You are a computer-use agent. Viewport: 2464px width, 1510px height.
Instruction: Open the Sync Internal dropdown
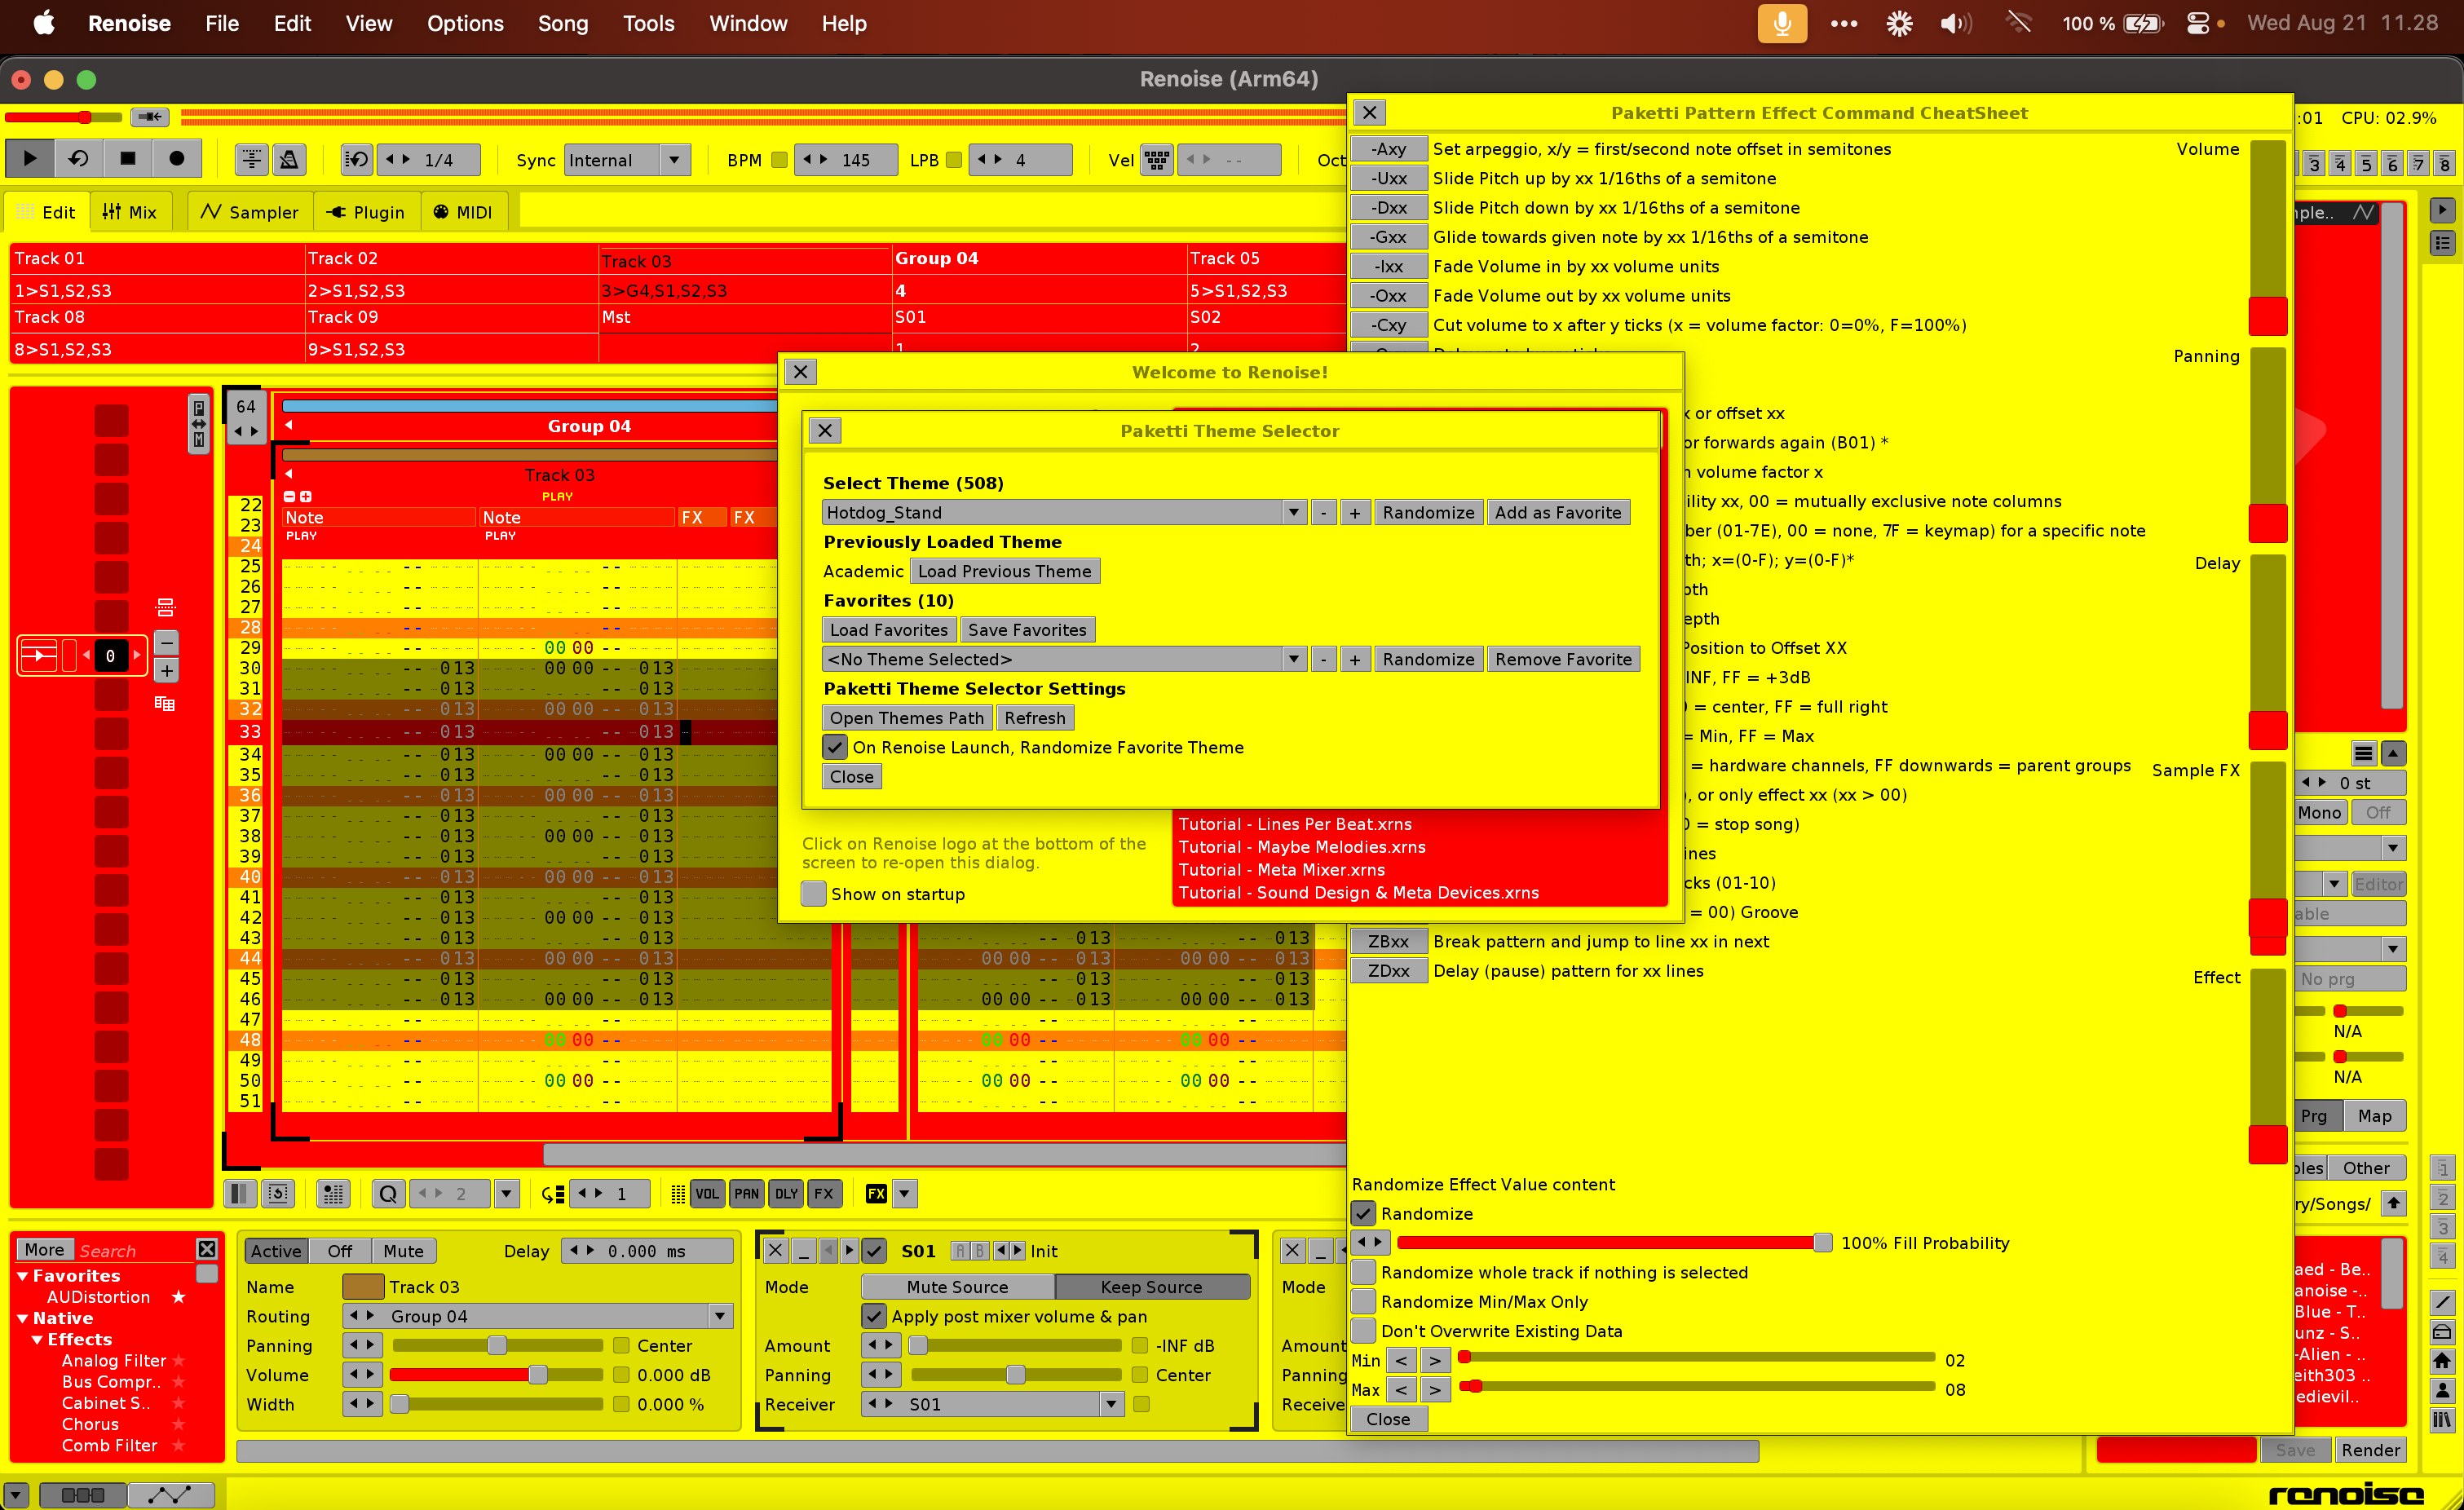(x=675, y=160)
